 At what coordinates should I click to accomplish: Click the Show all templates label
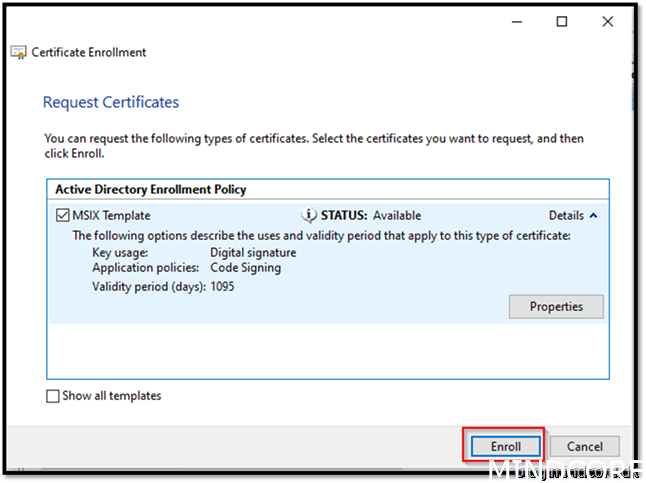click(111, 396)
